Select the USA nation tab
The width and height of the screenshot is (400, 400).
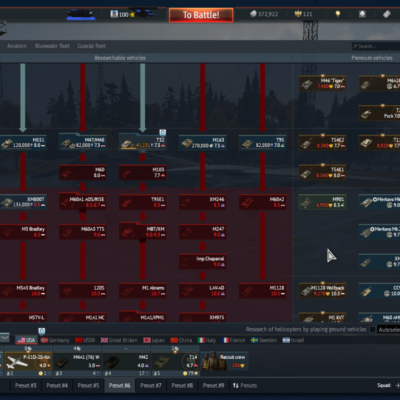(x=26, y=340)
